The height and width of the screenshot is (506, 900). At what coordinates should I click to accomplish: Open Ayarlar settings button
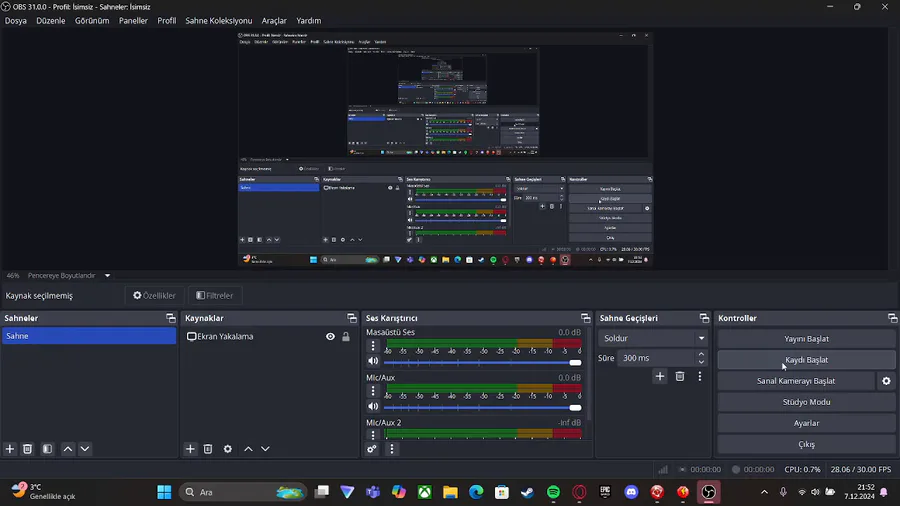click(x=806, y=423)
